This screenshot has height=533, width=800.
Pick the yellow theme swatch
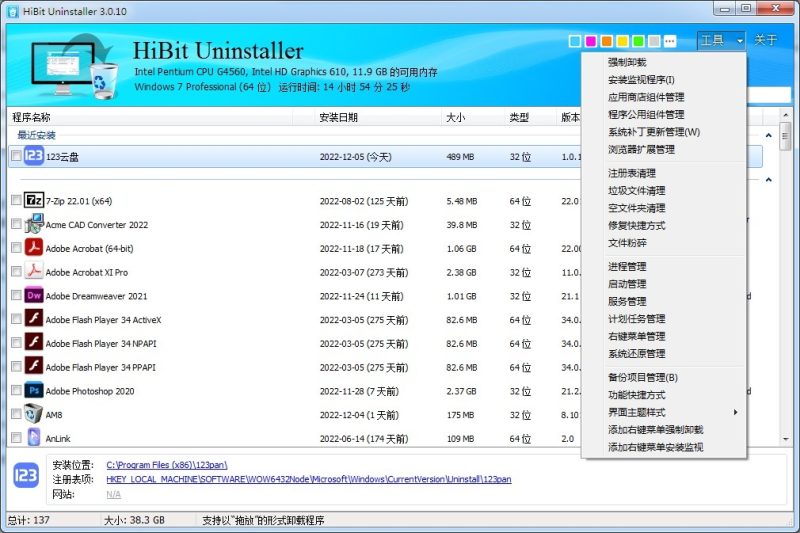coord(622,41)
